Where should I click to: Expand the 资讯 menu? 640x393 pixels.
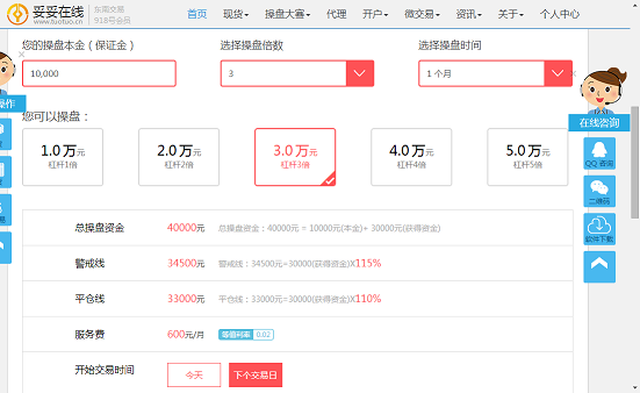coord(469,14)
